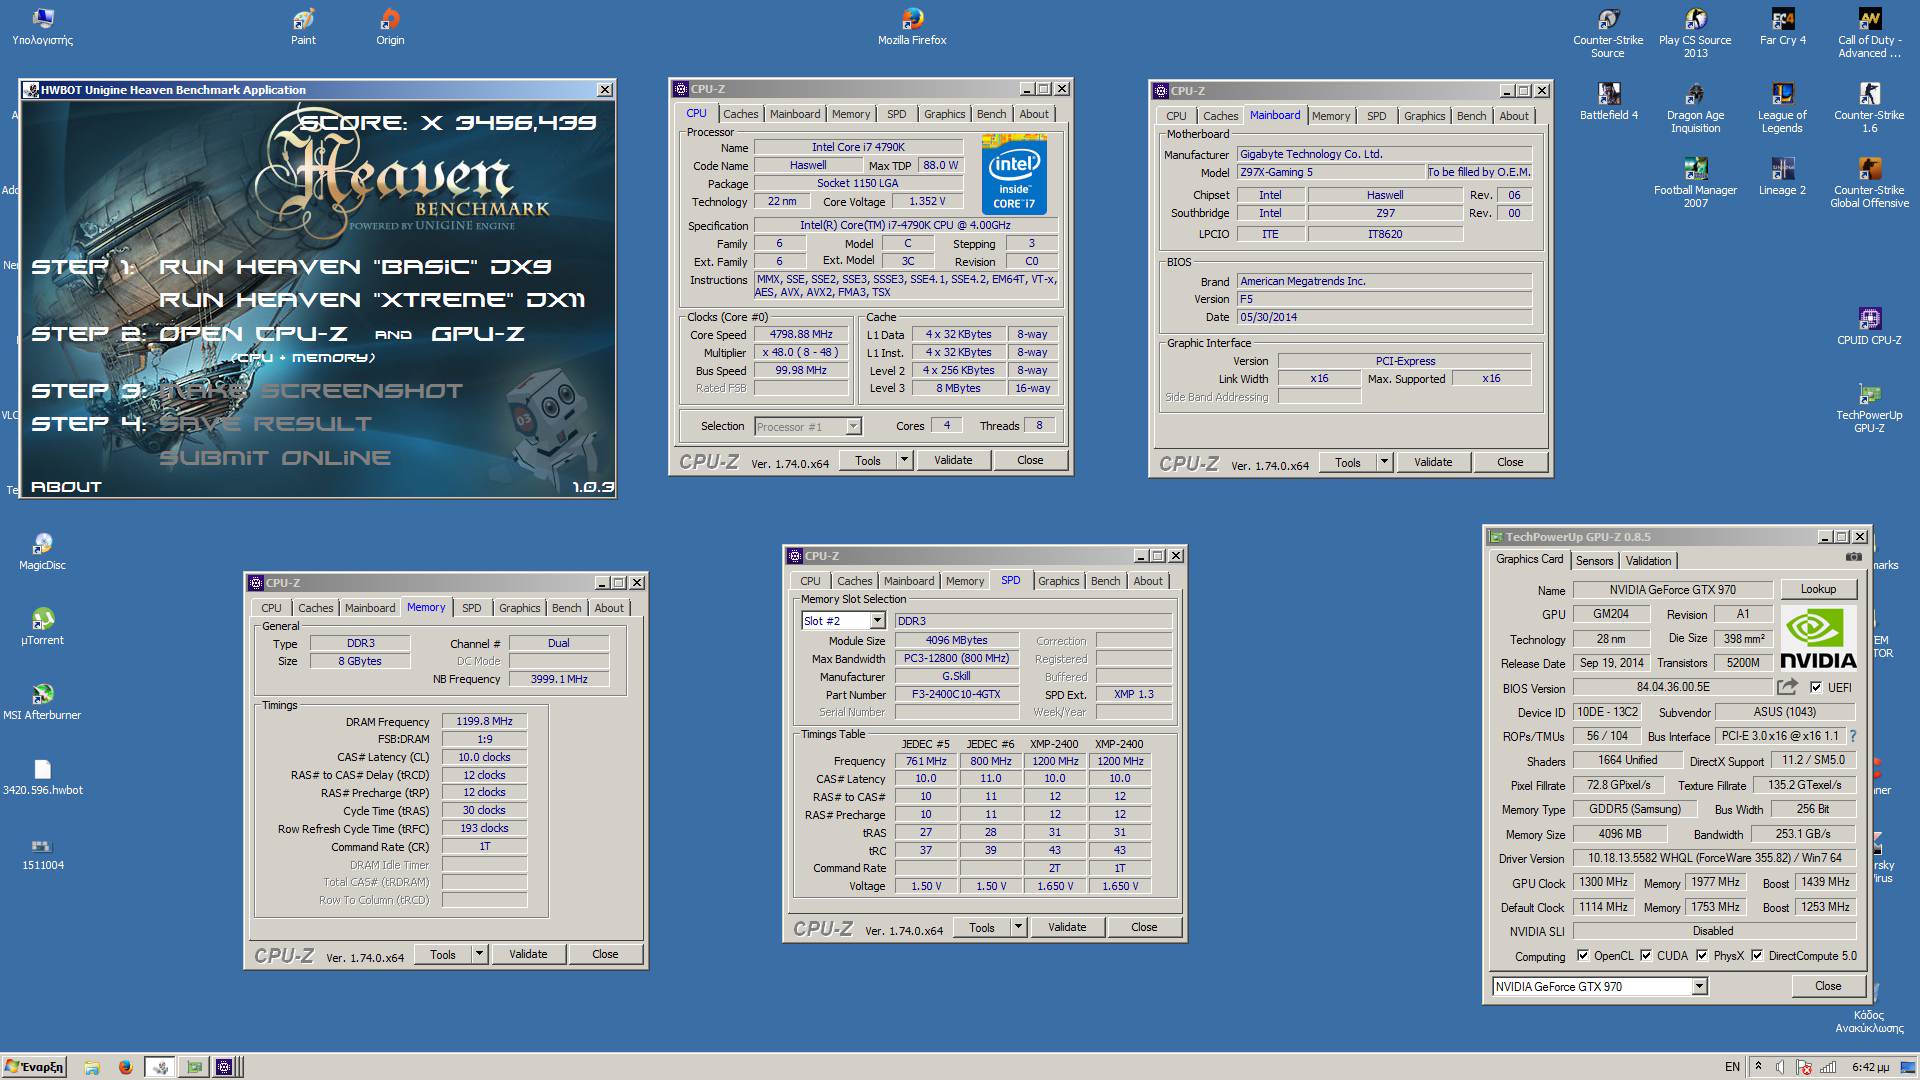
Task: Click Explorer folder icon in taskbar
Action: point(91,1067)
